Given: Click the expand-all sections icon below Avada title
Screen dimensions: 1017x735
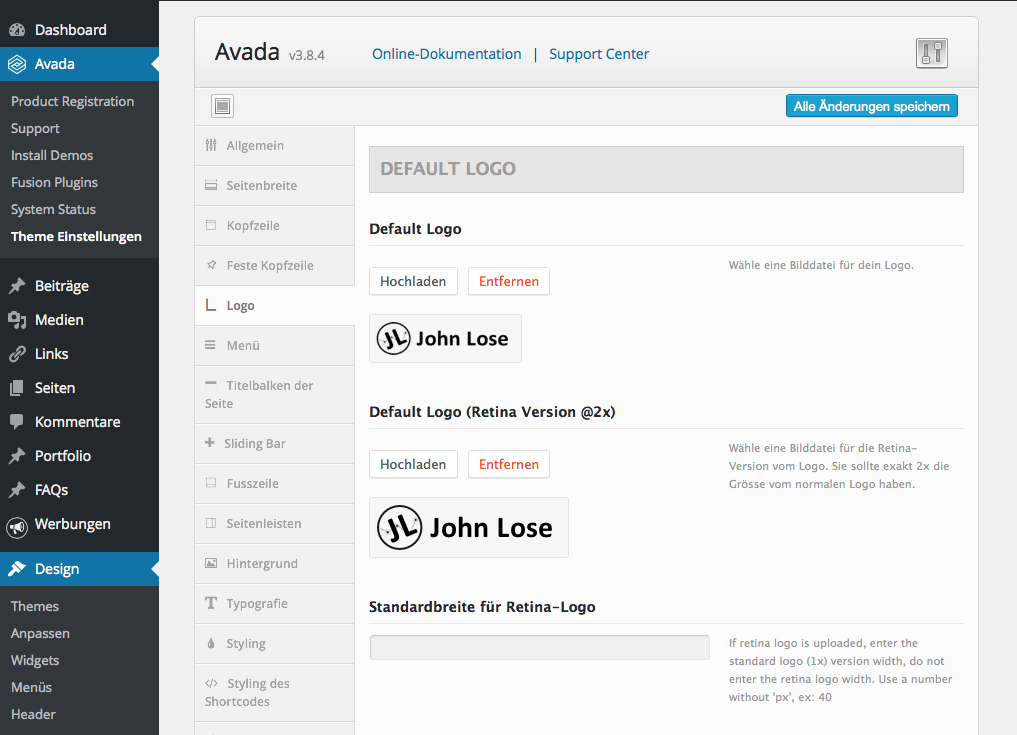Looking at the screenshot, I should coord(222,106).
